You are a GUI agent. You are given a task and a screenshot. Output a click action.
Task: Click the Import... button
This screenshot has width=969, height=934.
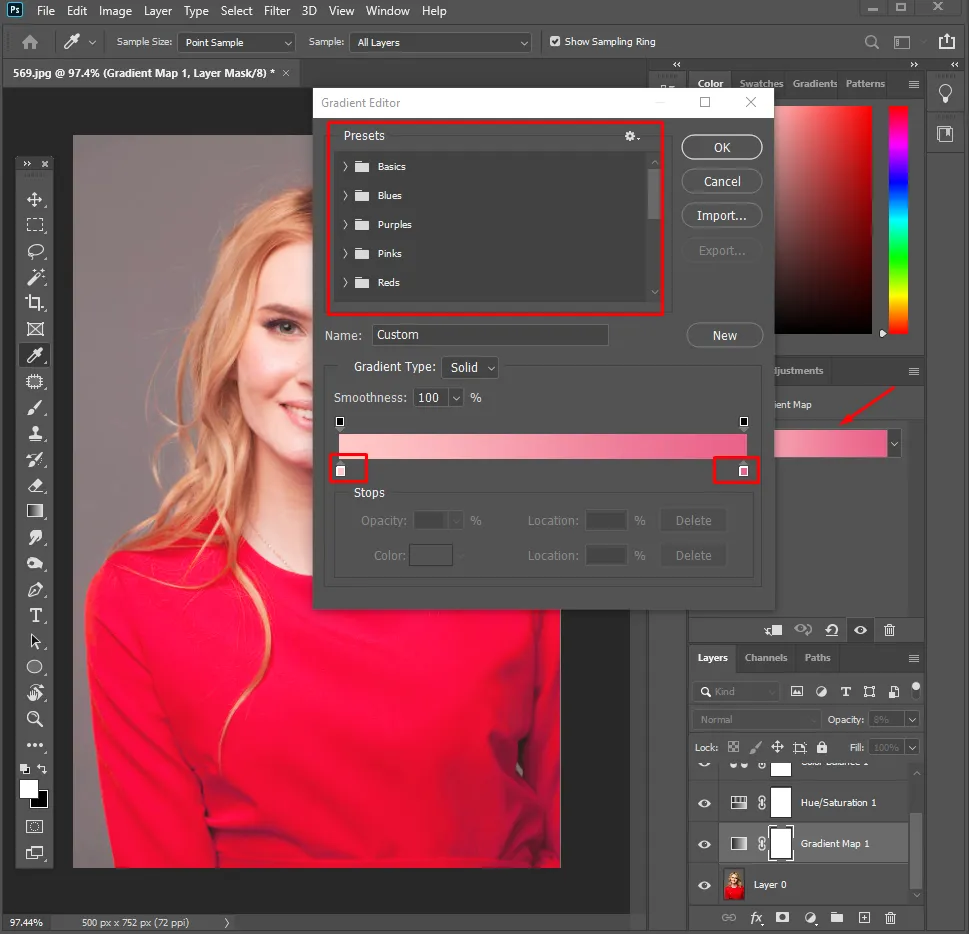(721, 216)
